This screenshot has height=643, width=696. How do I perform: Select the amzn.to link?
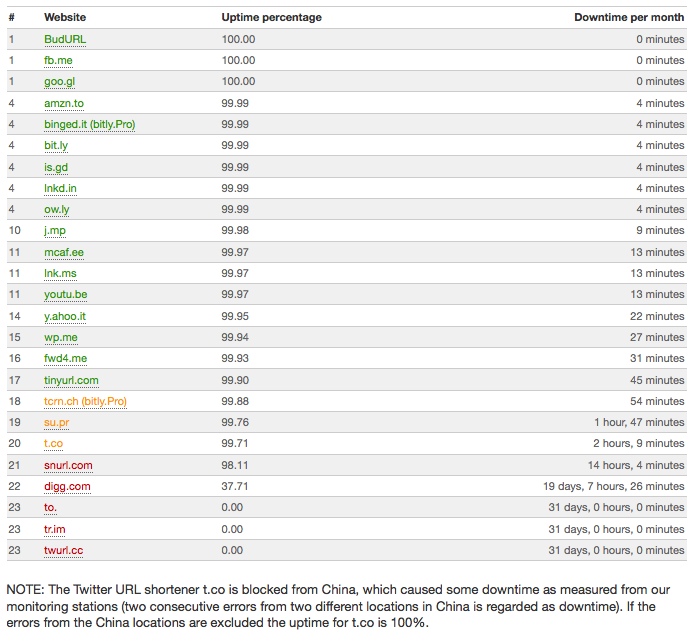click(x=64, y=103)
